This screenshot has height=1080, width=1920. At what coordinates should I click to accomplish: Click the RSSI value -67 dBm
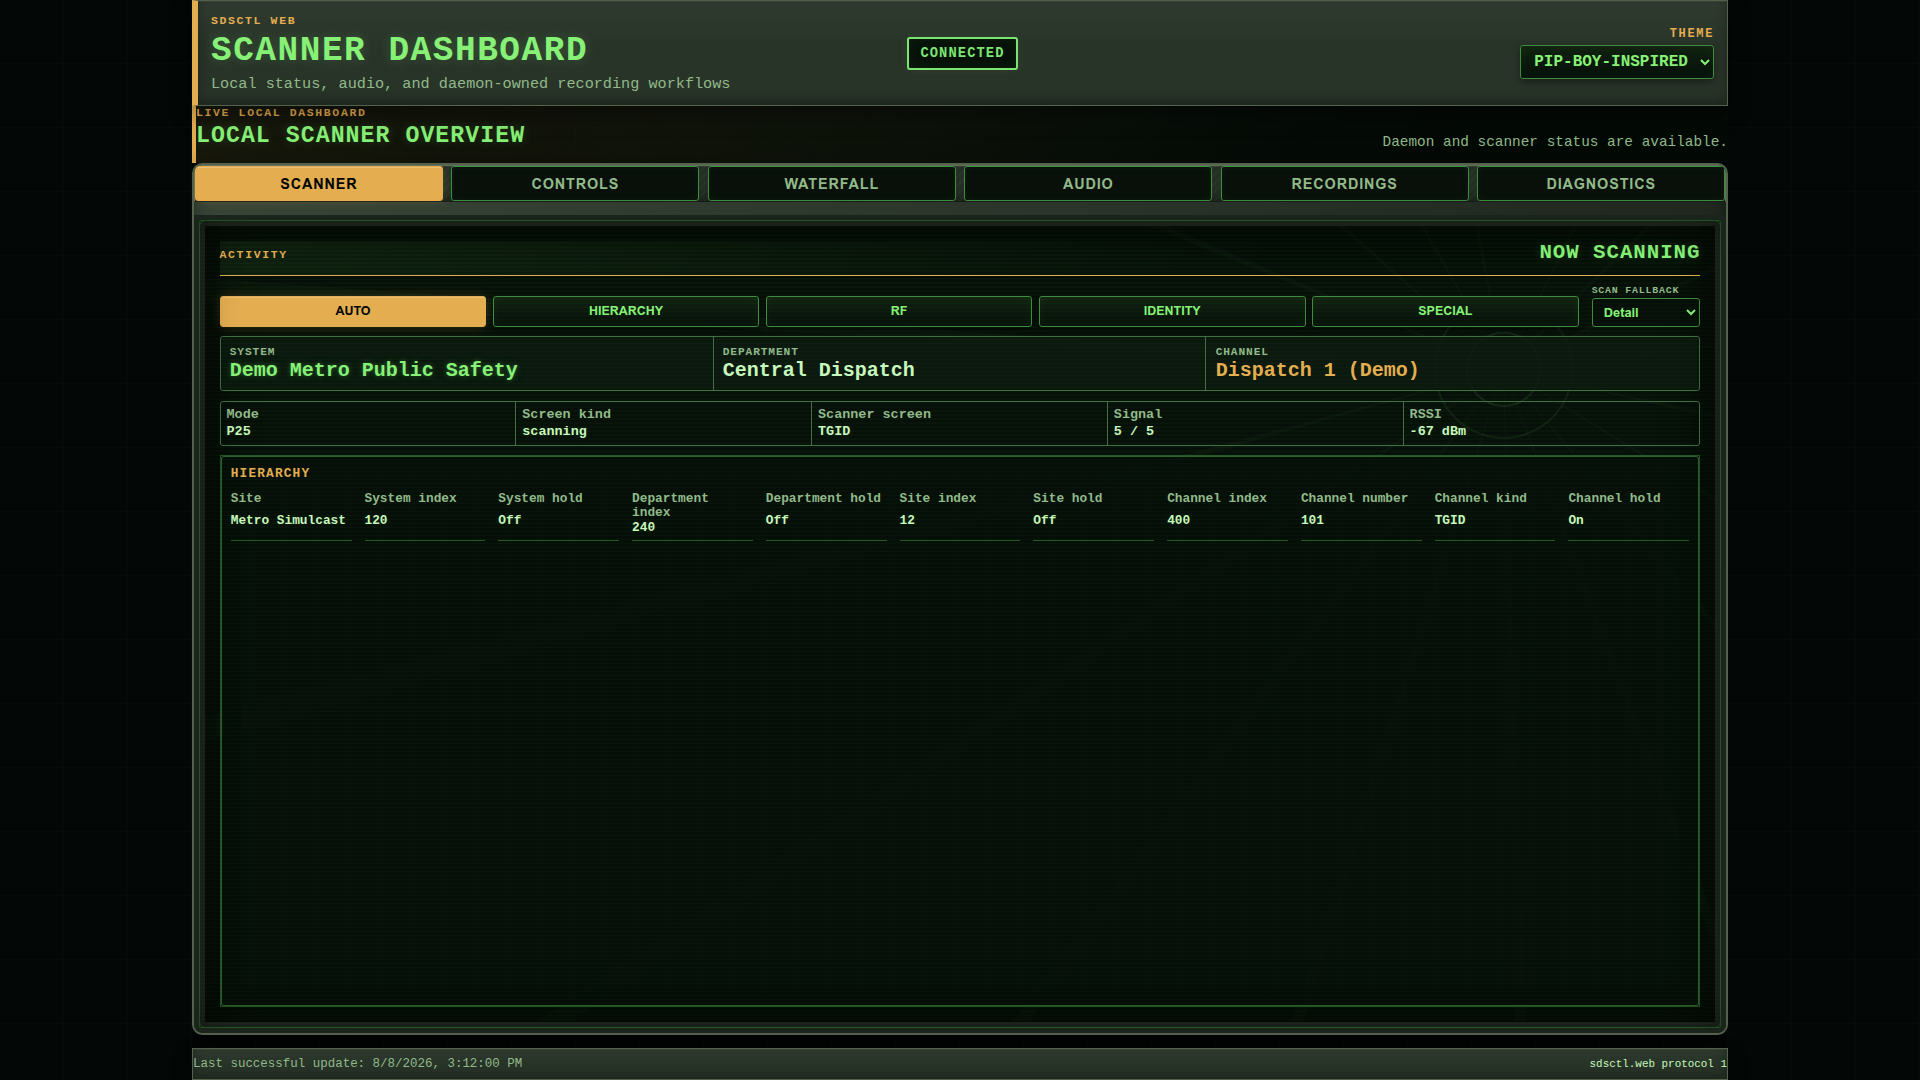tap(1438, 431)
